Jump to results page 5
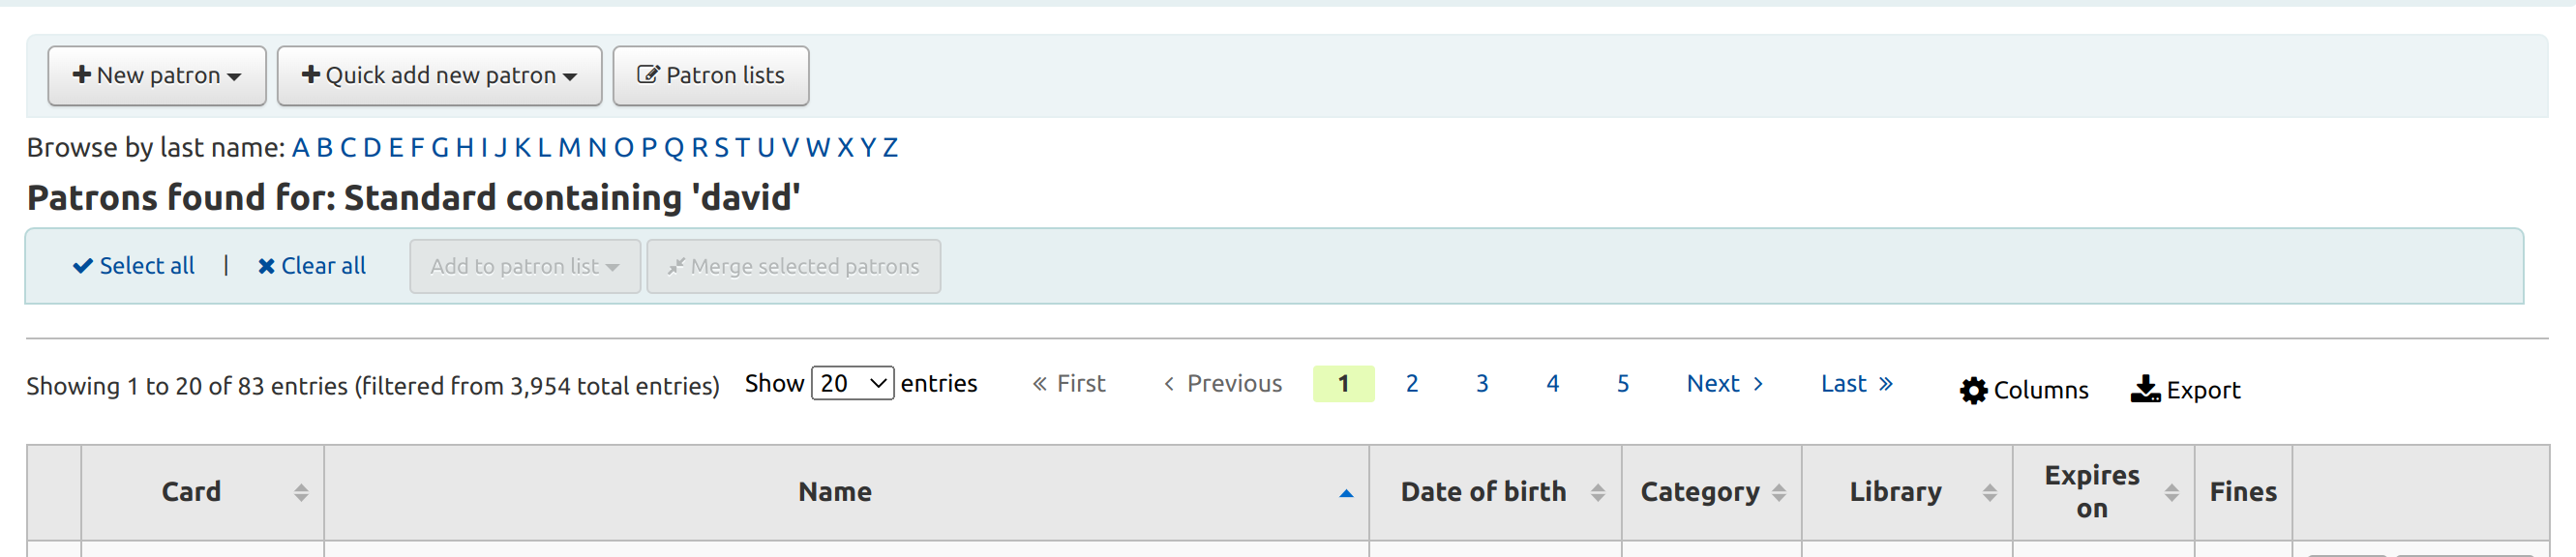The height and width of the screenshot is (557, 2576). 1622,383
